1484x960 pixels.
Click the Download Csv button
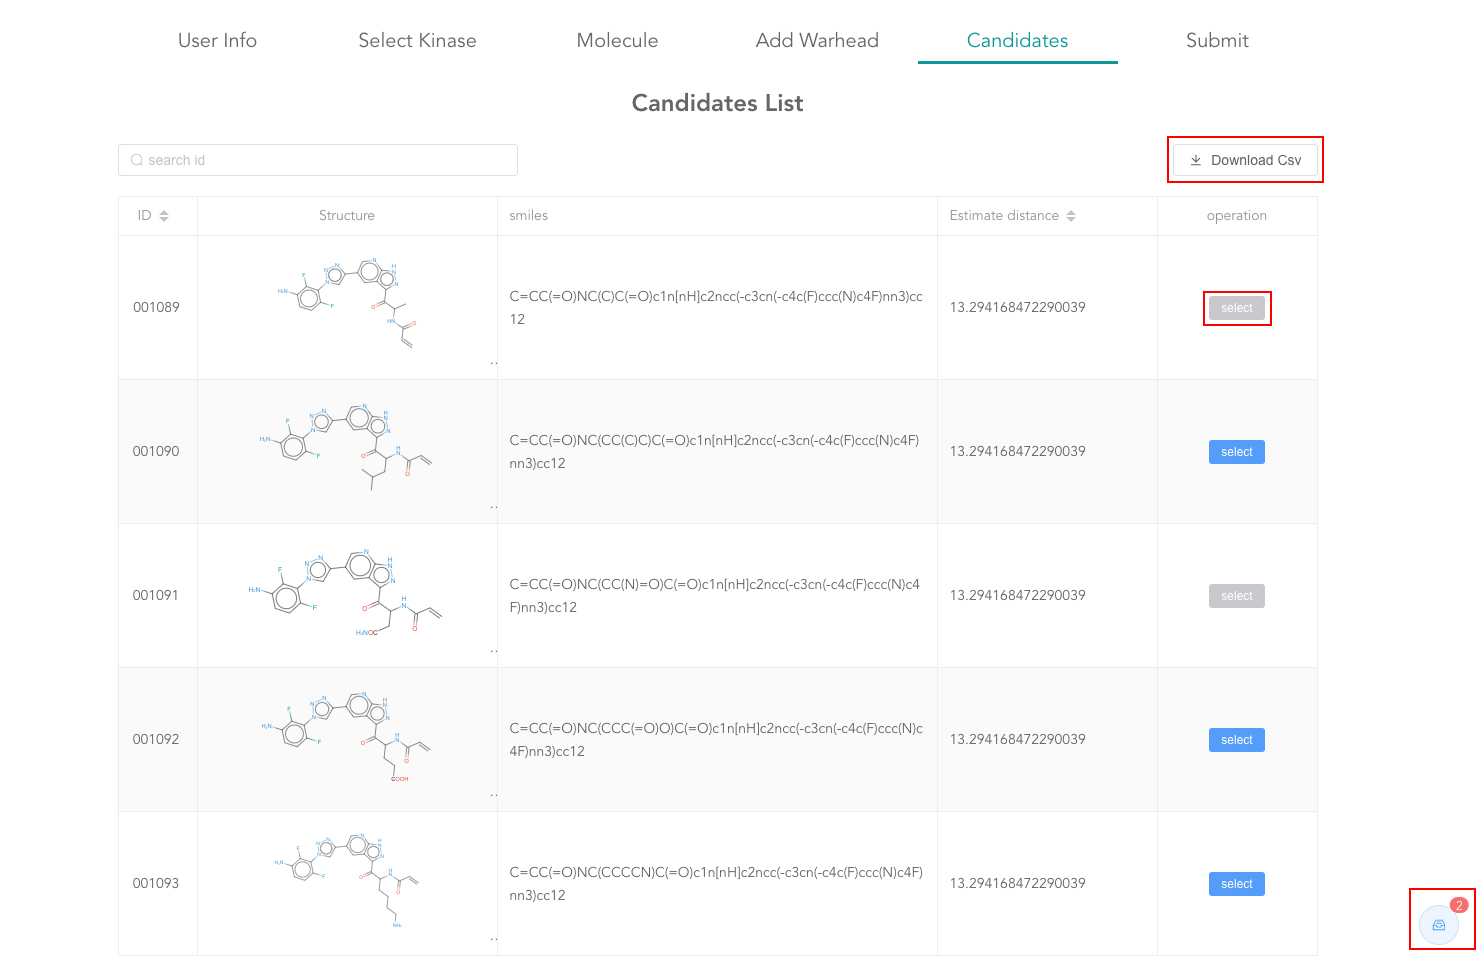point(1245,160)
